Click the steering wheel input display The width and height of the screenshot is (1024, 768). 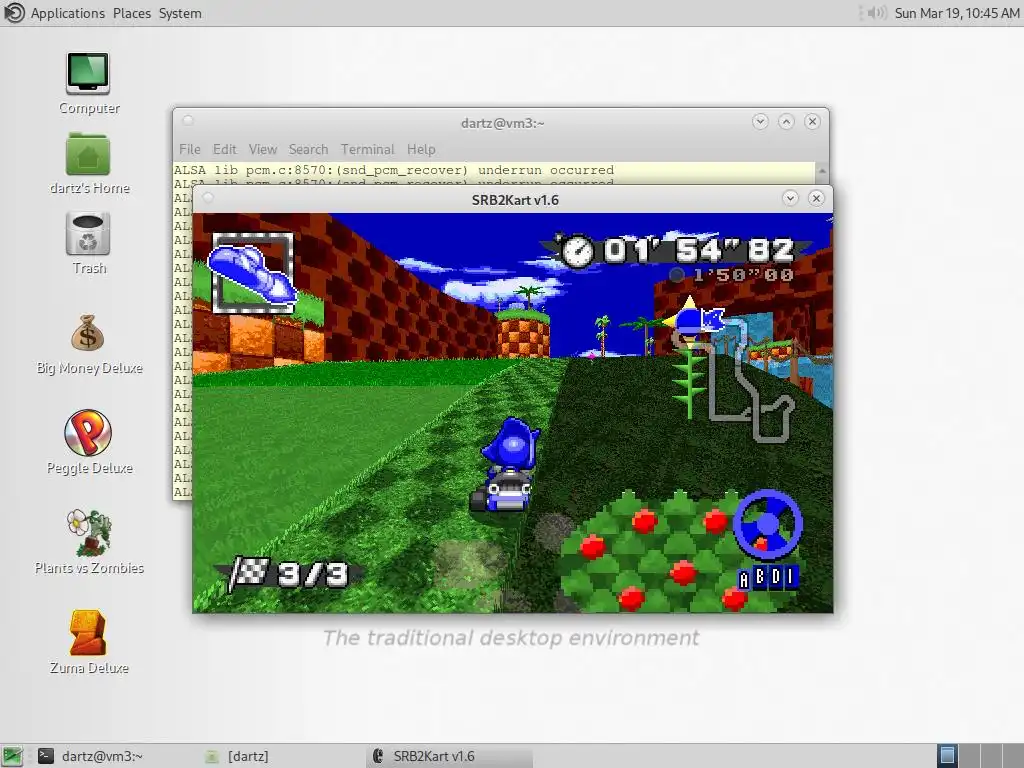pyautogui.click(x=767, y=524)
